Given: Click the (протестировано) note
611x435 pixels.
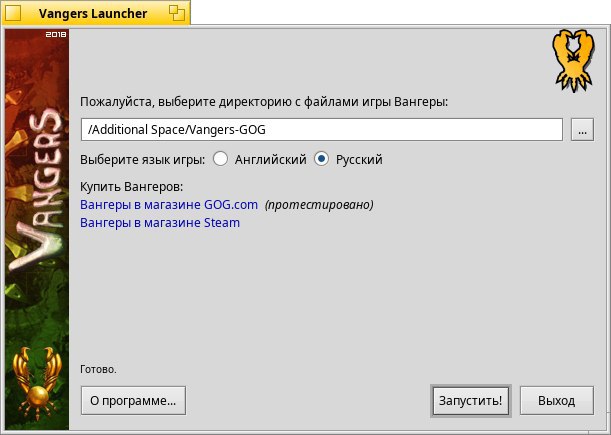Looking at the screenshot, I should pos(319,205).
